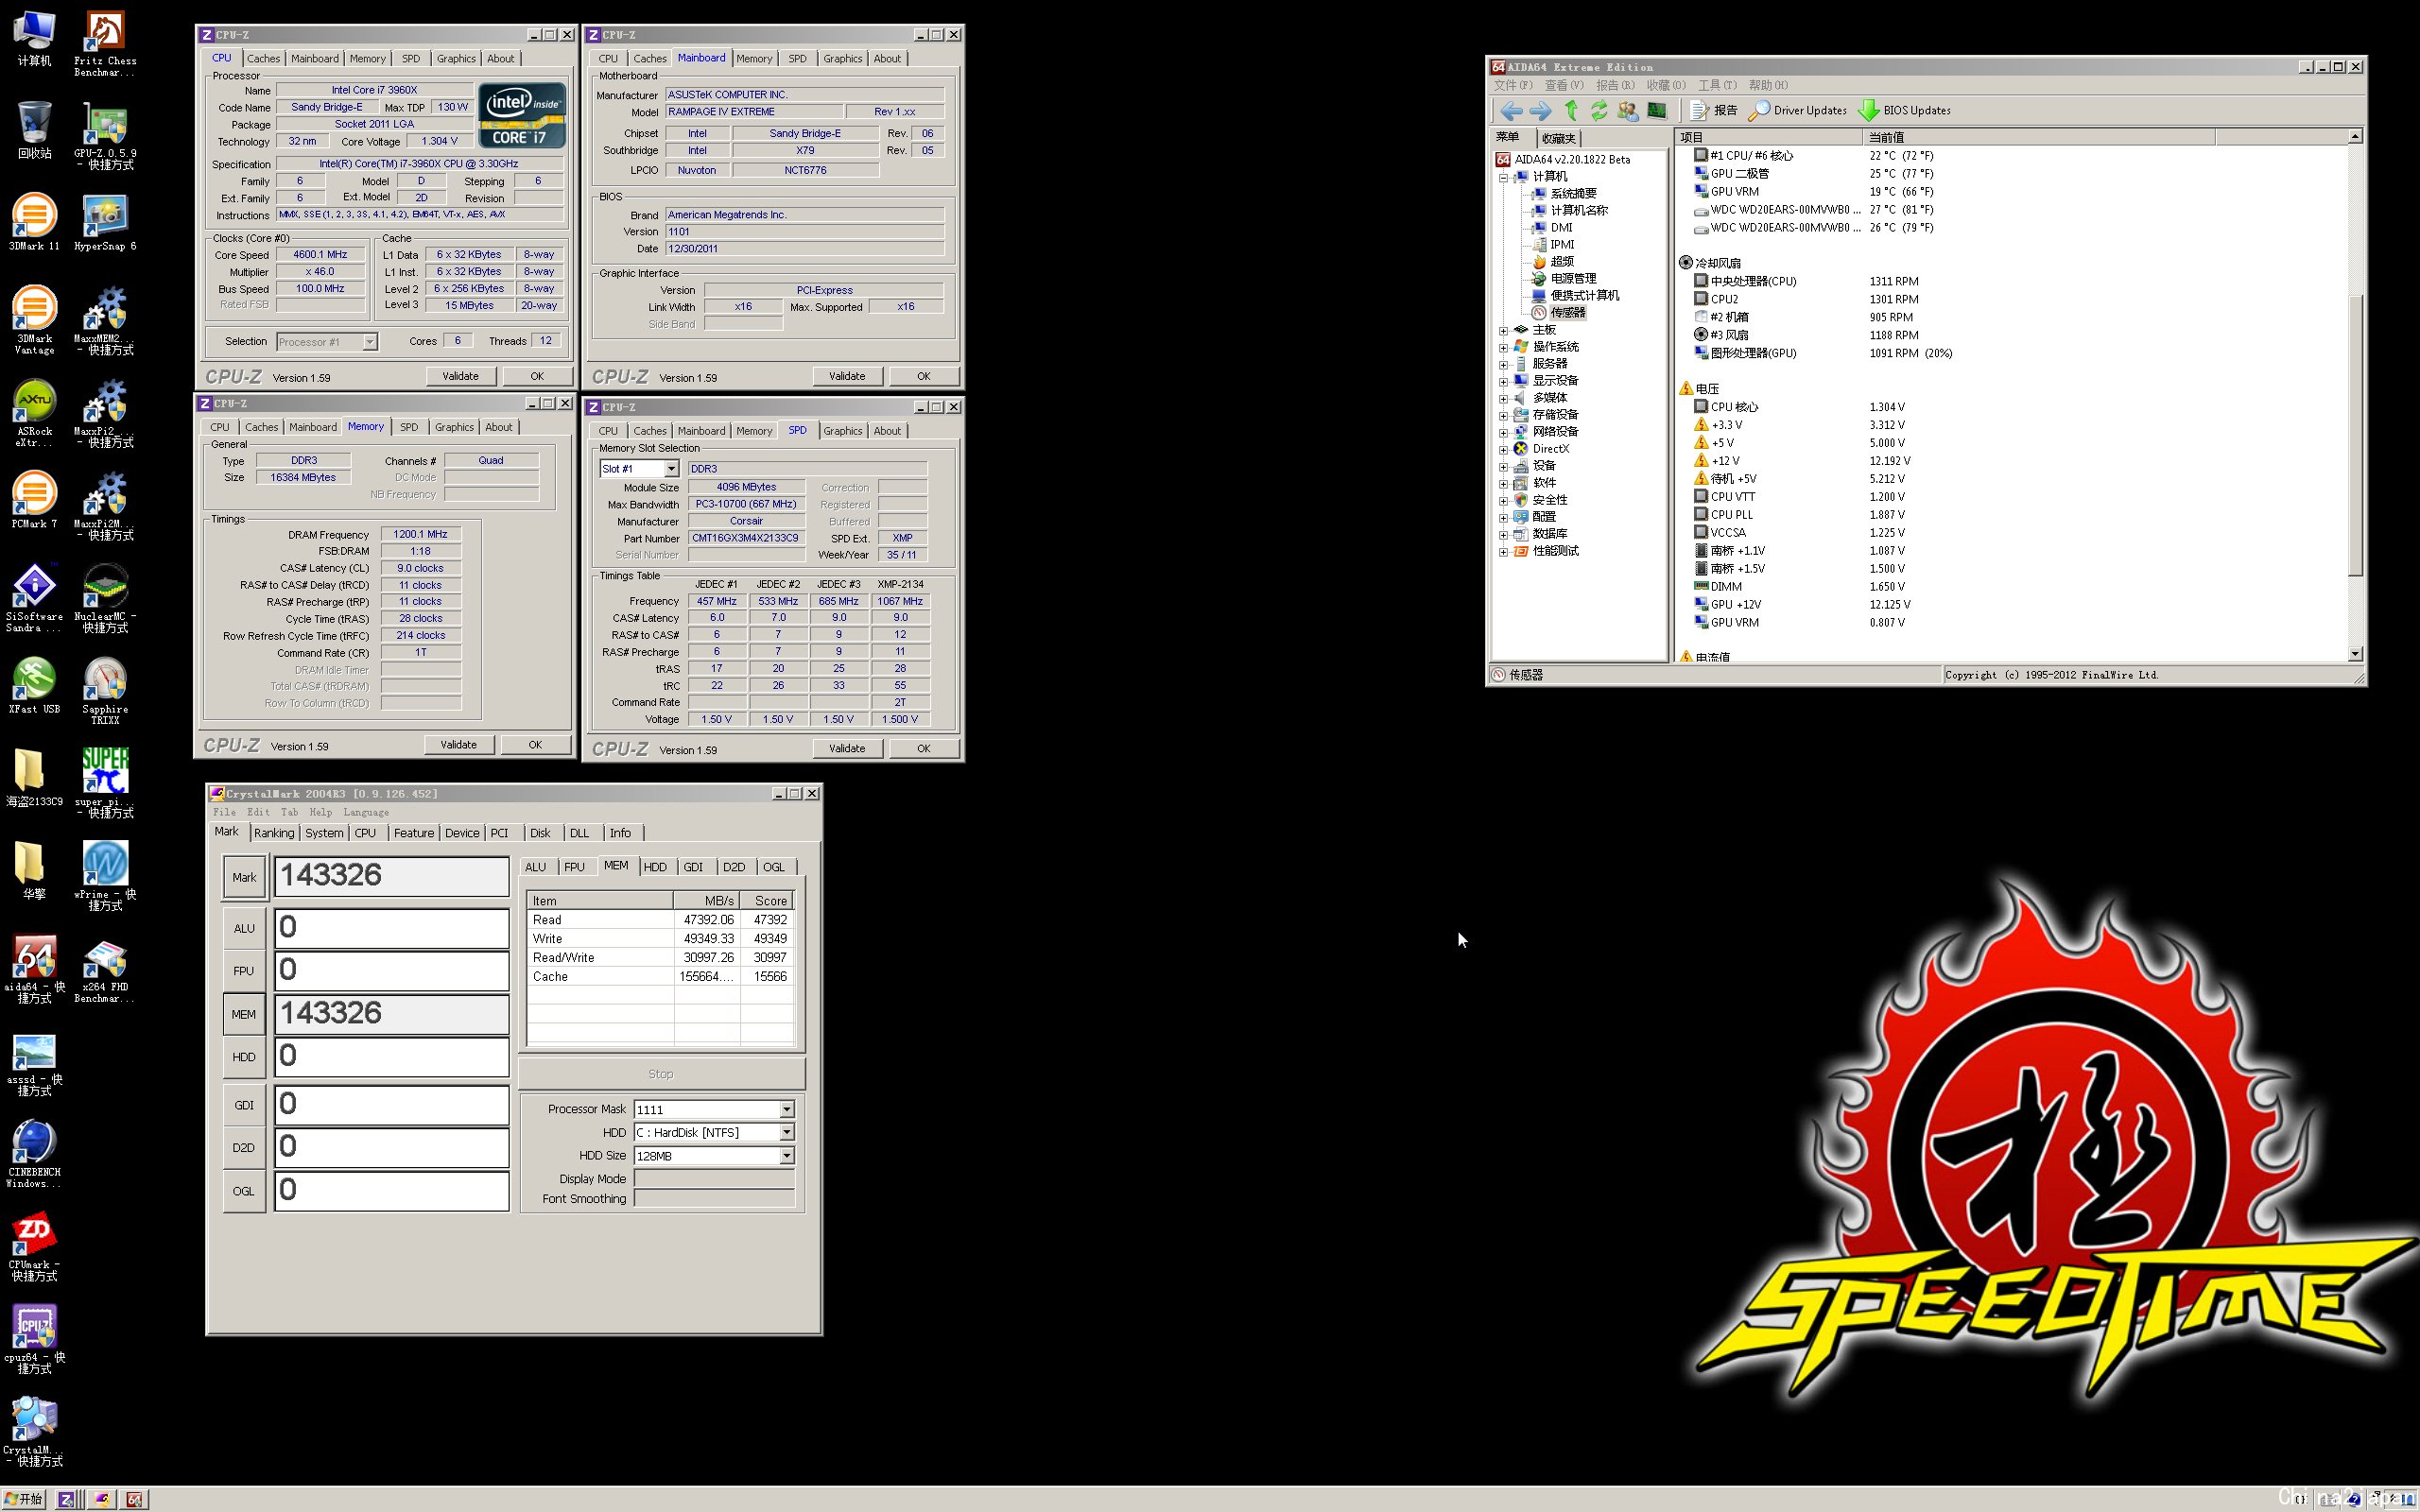The image size is (2420, 1512).
Task: Open AIDA64 users management toolbar icon
Action: click(x=1628, y=111)
